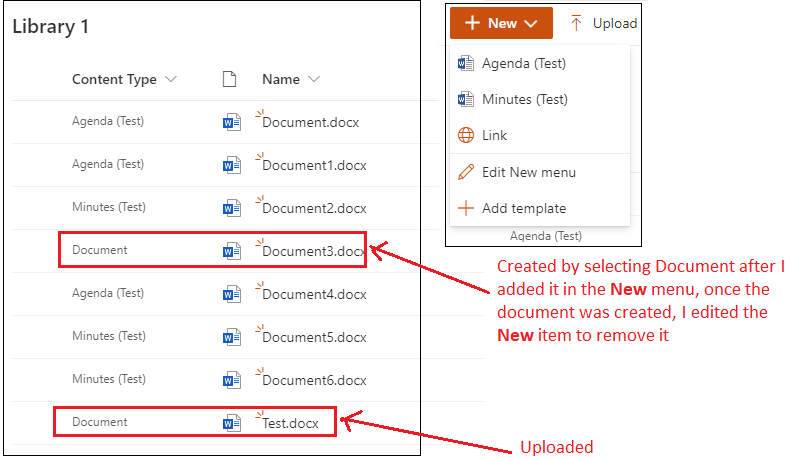Viewport: 788px width, 459px height.
Task: Click Agenda (Test) content type of Document4.docx
Action: [x=108, y=293]
